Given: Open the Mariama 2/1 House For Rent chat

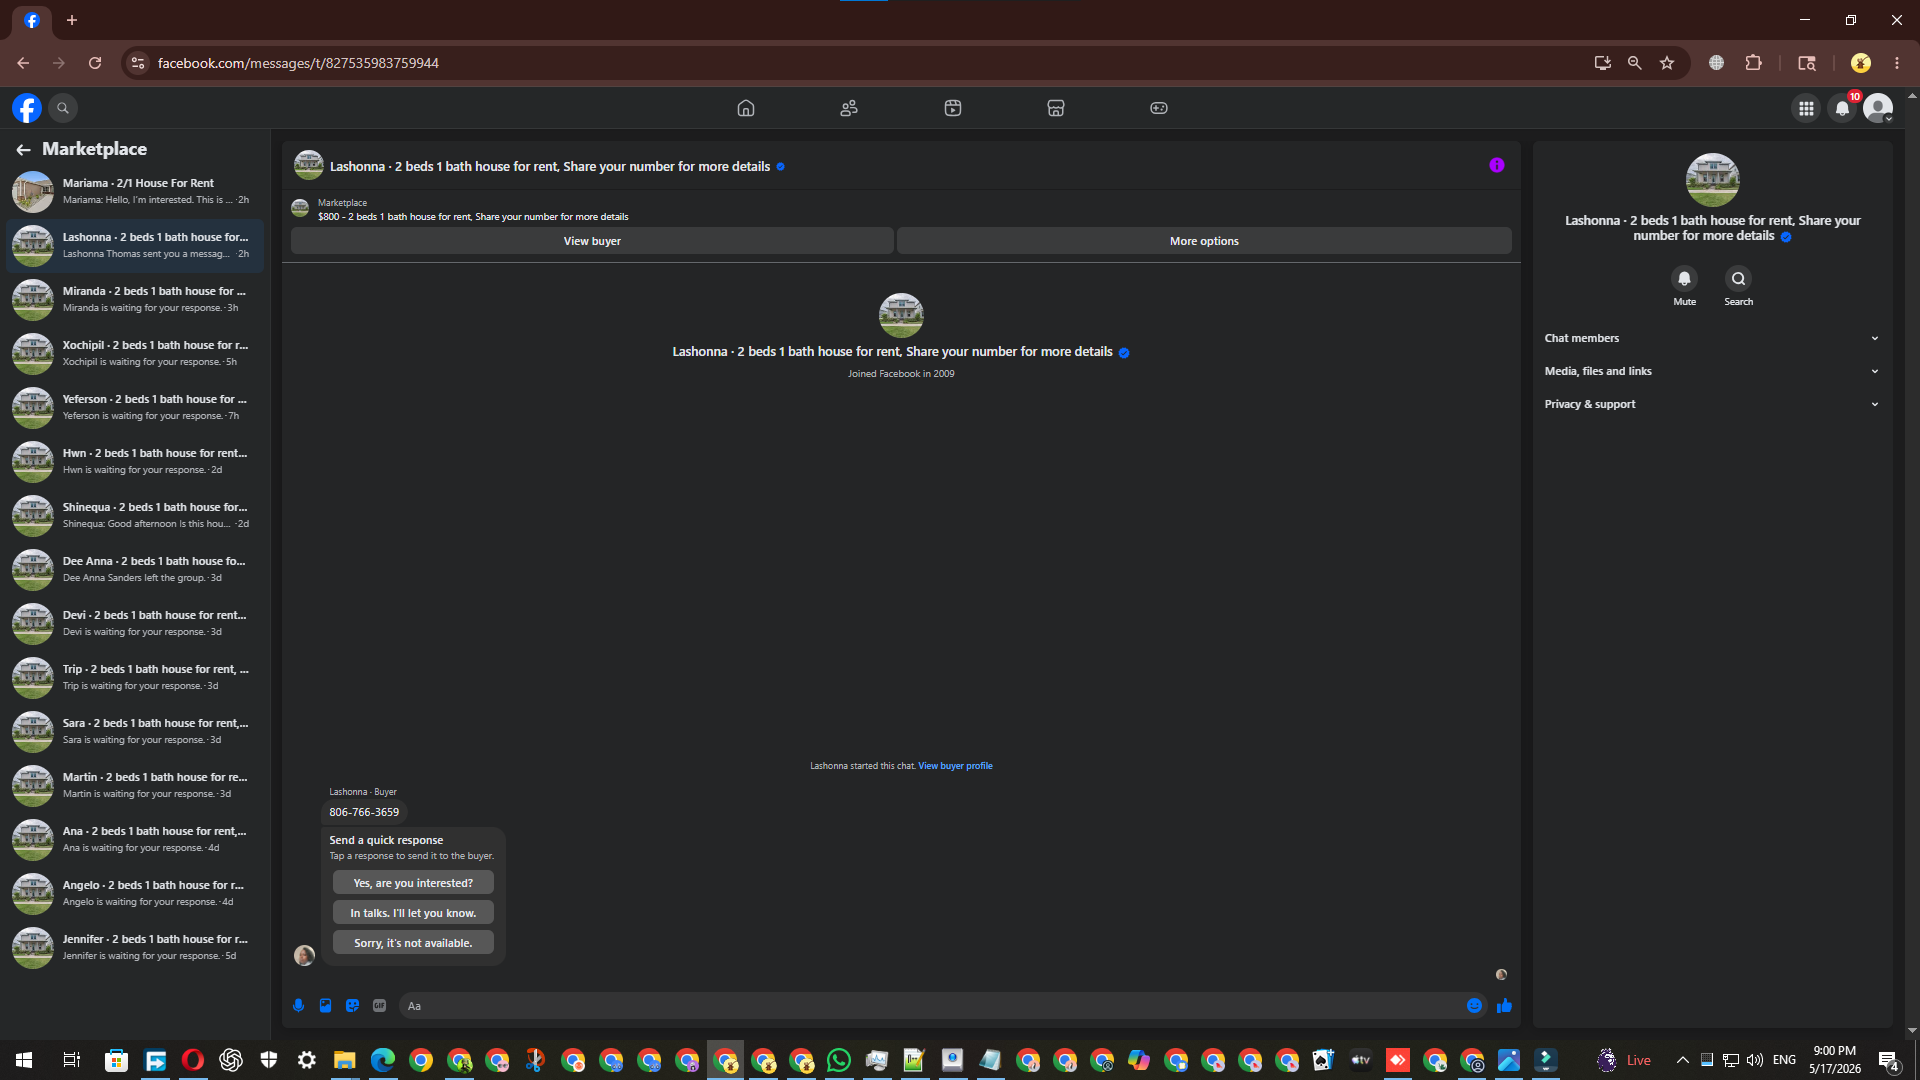Looking at the screenshot, I should tap(135, 192).
